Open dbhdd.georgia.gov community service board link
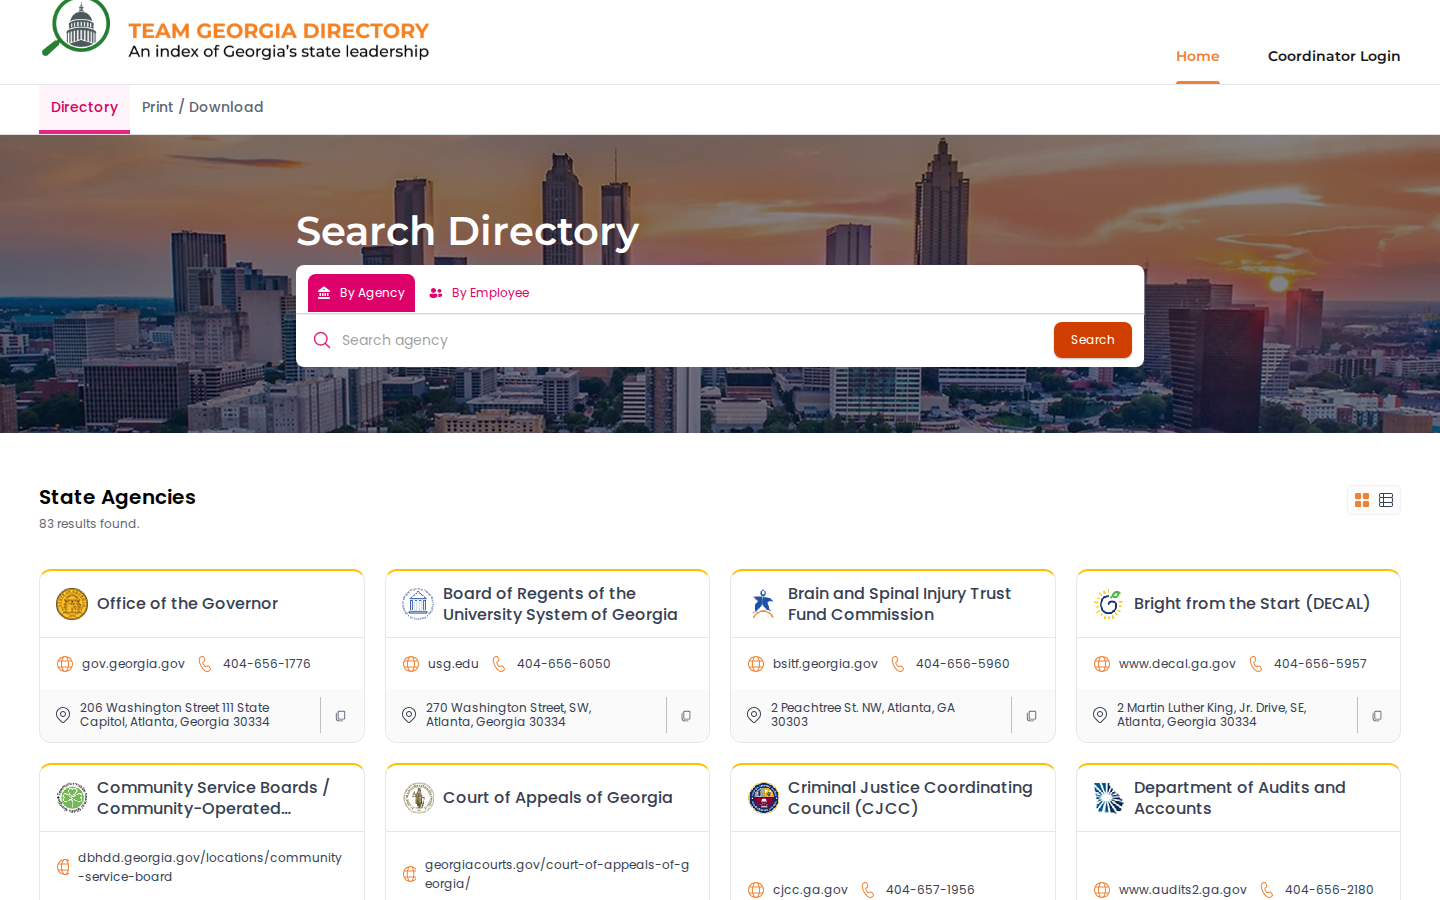The width and height of the screenshot is (1440, 900). [210, 867]
